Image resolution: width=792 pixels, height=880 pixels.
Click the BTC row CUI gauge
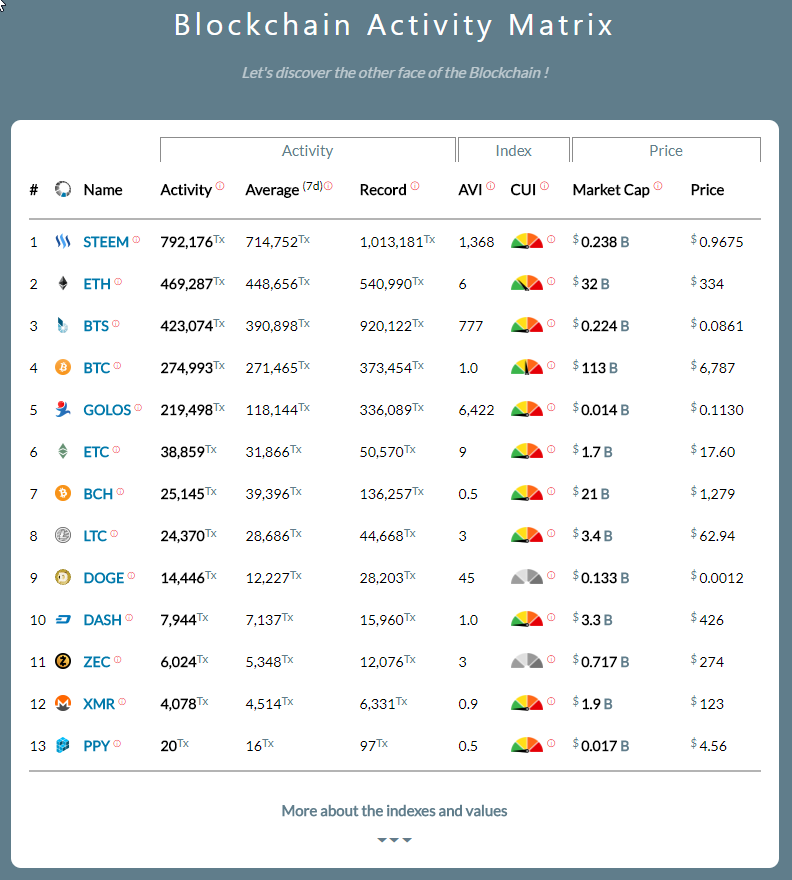click(x=527, y=367)
